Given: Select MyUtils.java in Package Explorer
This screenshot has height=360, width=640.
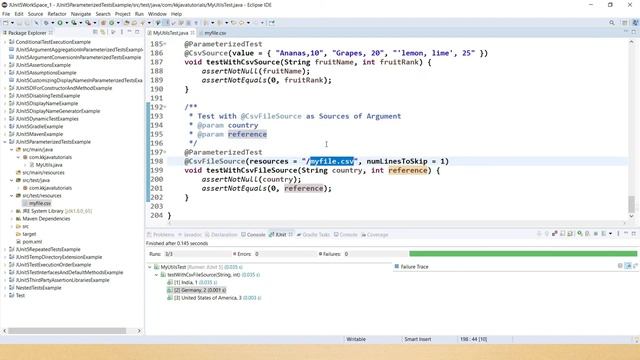Looking at the screenshot, I should click(49, 165).
